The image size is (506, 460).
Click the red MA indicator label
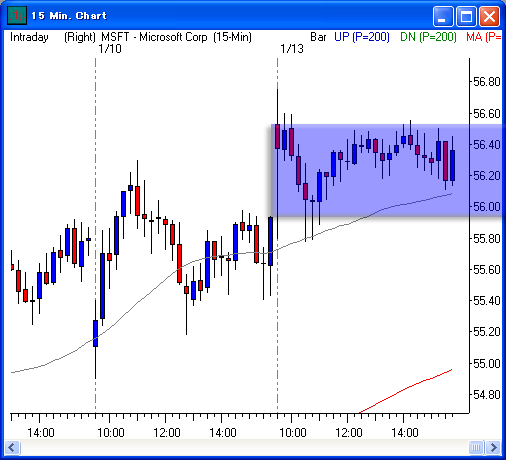click(x=484, y=37)
